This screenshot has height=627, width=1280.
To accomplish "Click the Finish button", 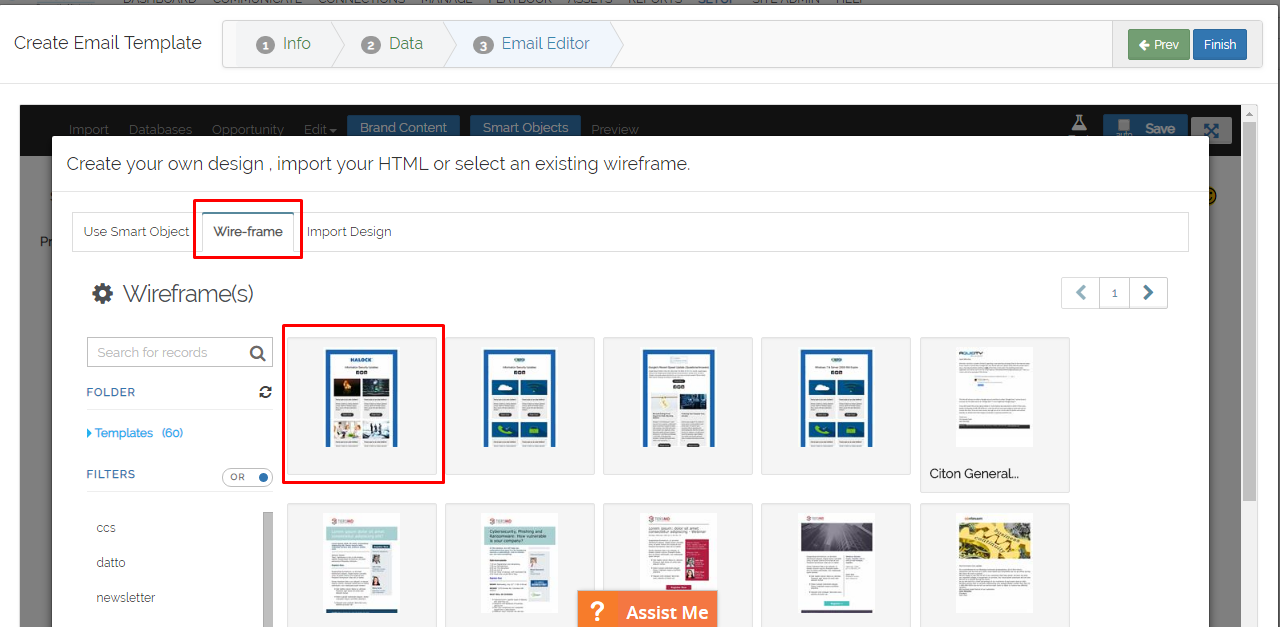I will 1220,44.
